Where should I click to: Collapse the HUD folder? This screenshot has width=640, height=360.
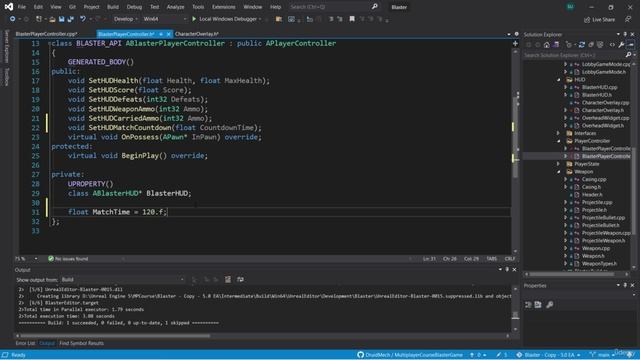coord(559,80)
